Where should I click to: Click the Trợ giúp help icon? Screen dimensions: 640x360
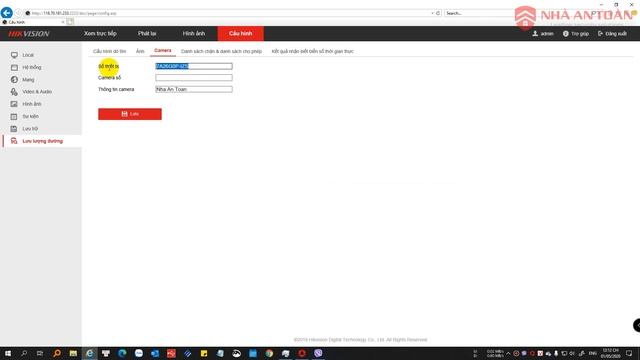[x=566, y=33]
